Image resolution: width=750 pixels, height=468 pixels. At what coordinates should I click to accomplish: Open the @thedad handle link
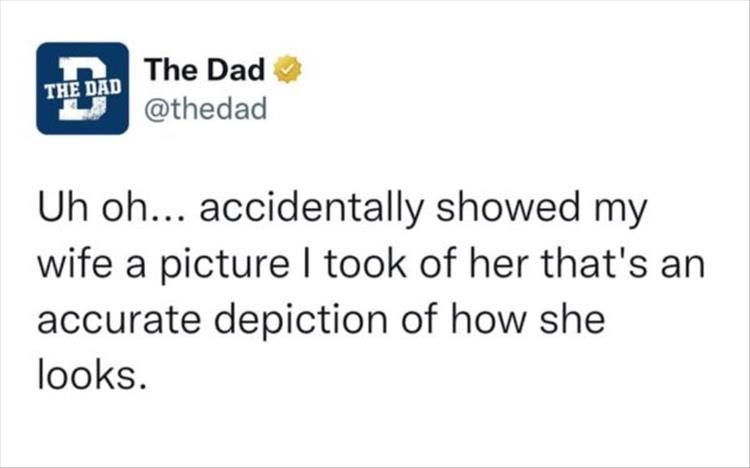(205, 107)
